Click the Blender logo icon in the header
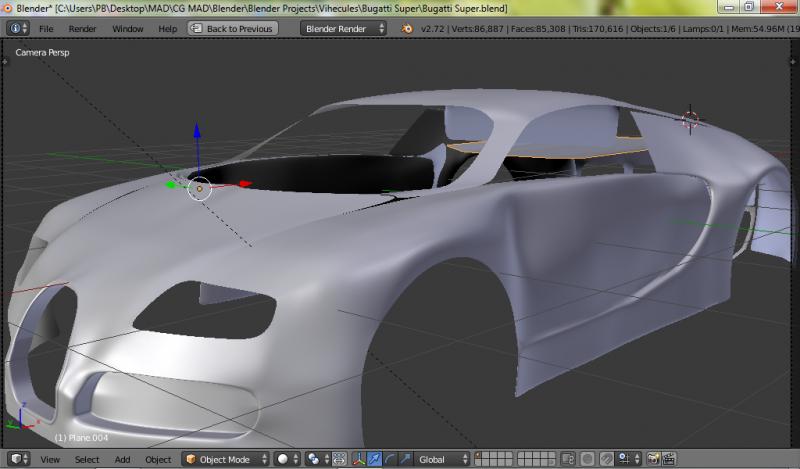800x469 pixels. [407, 28]
